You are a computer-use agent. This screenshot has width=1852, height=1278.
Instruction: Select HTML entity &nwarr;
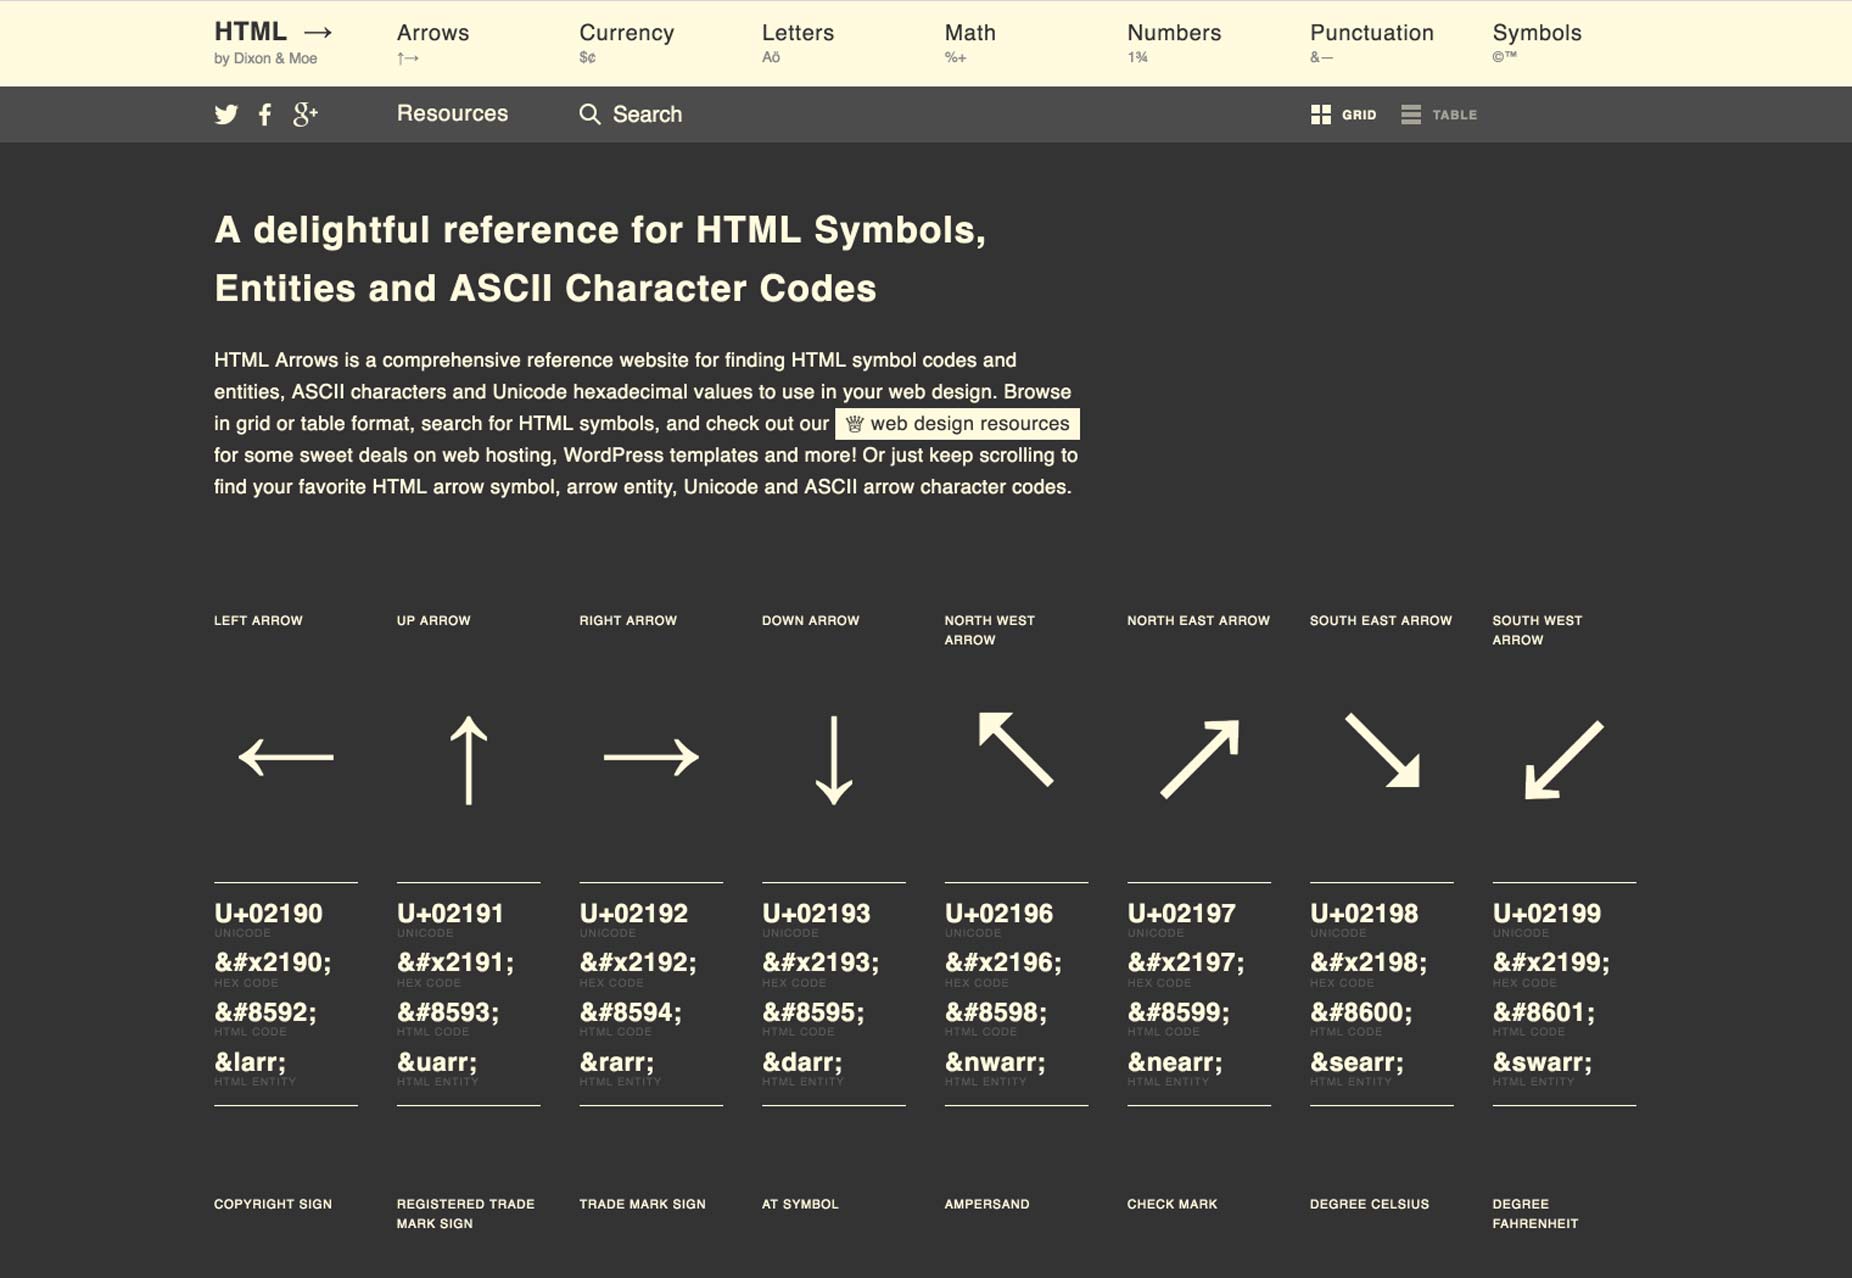(x=995, y=1062)
